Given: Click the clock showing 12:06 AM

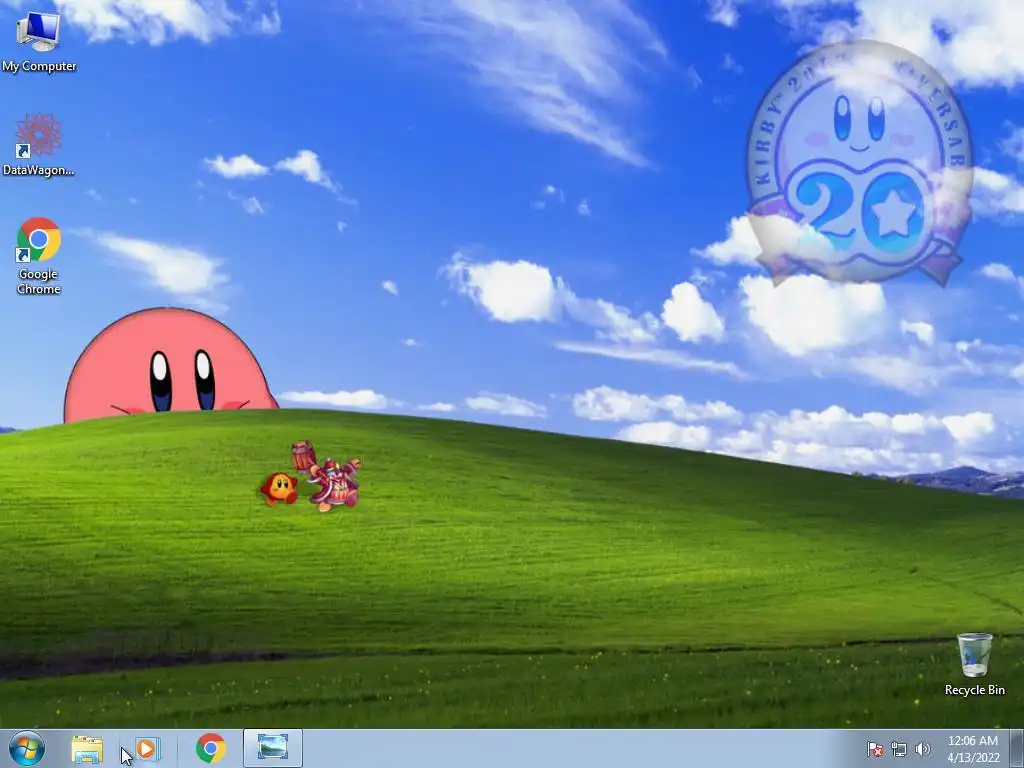Looking at the screenshot, I should point(972,741).
